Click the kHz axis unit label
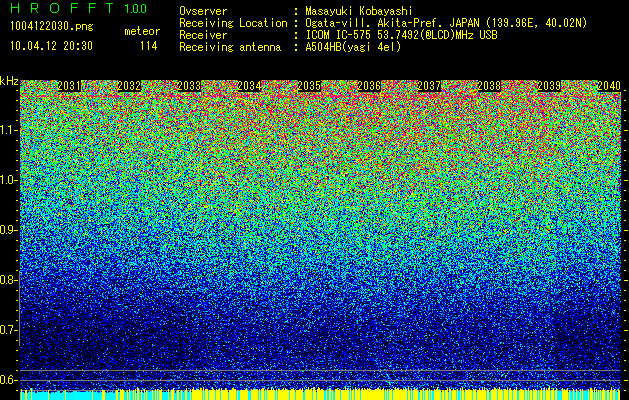The width and height of the screenshot is (629, 400). 9,81
